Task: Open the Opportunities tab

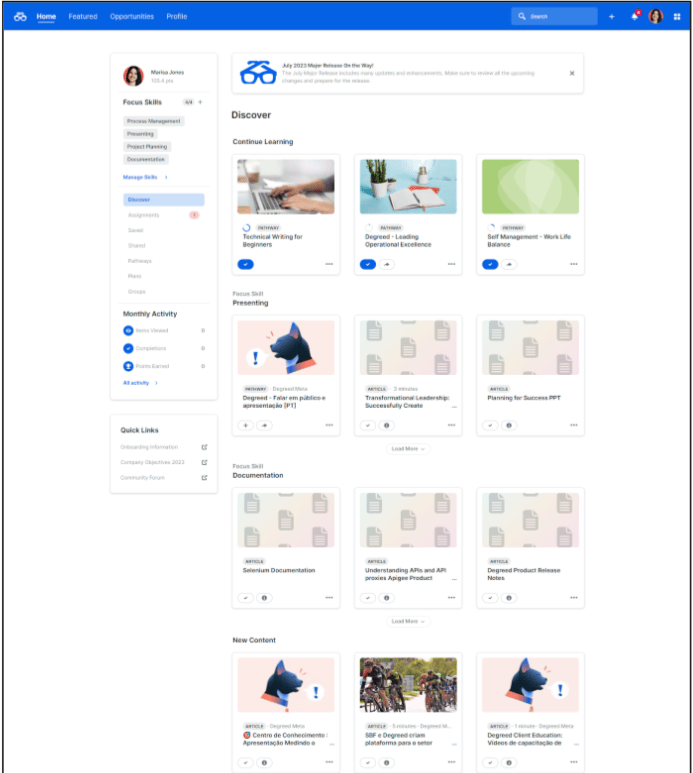Action: coord(132,16)
